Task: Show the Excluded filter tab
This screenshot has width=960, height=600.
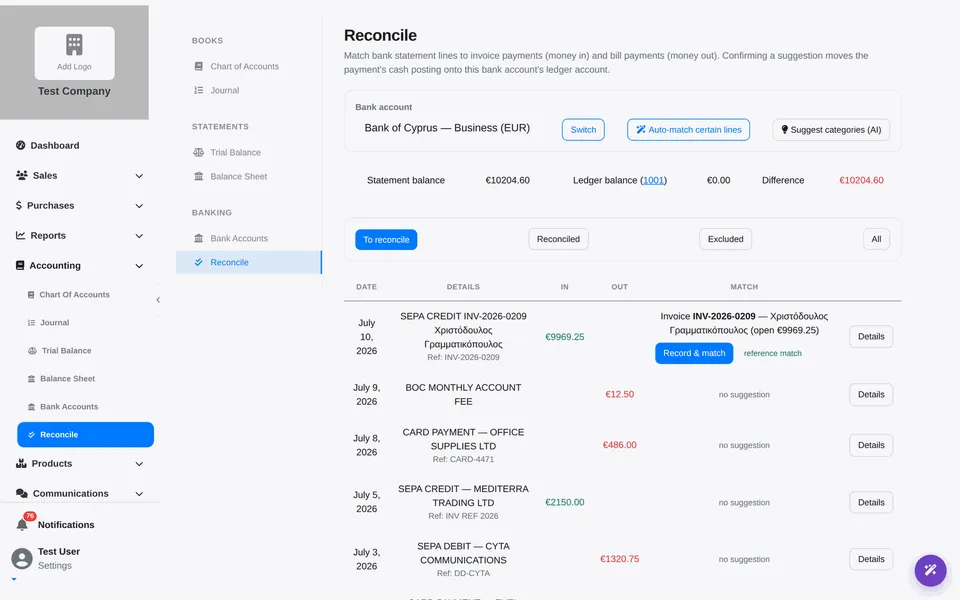Action: pyautogui.click(x=726, y=239)
